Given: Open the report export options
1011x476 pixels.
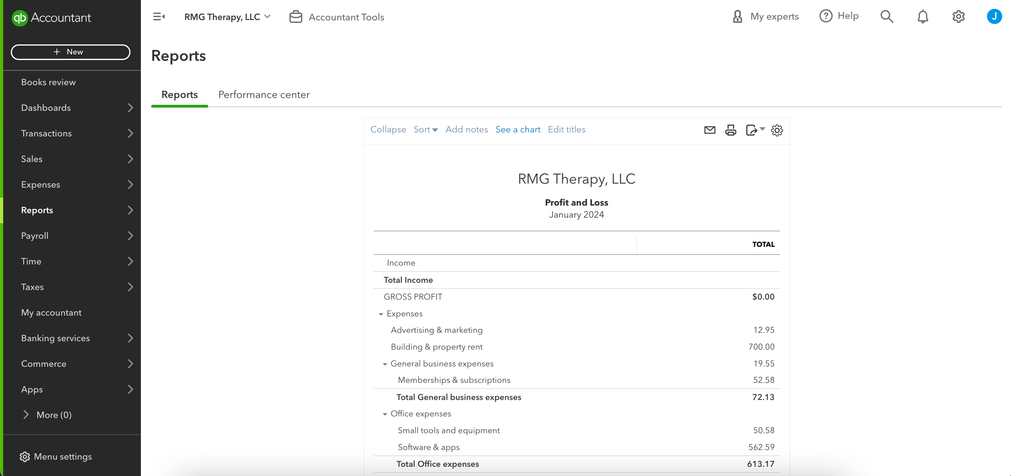Looking at the screenshot, I should (754, 130).
